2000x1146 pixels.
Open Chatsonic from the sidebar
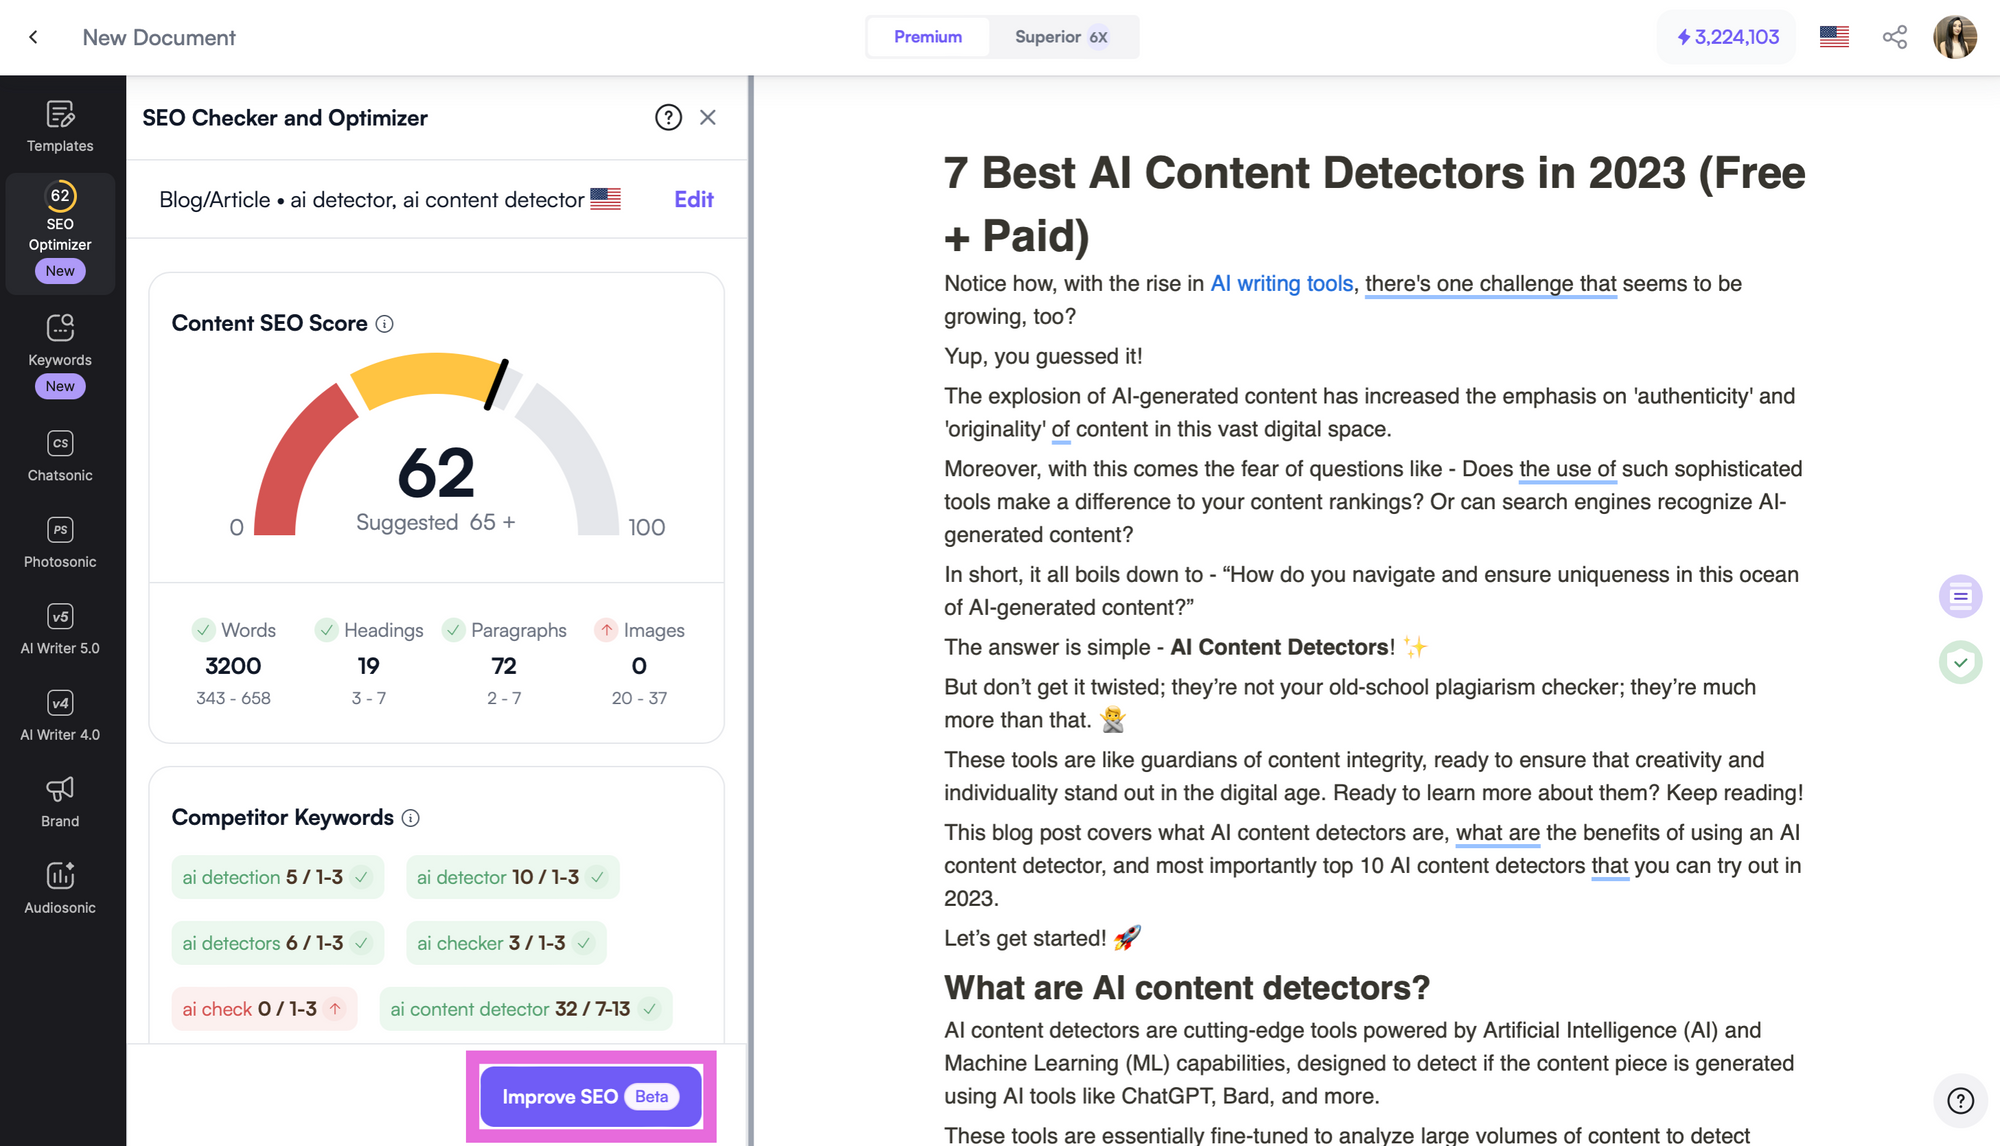[60, 455]
